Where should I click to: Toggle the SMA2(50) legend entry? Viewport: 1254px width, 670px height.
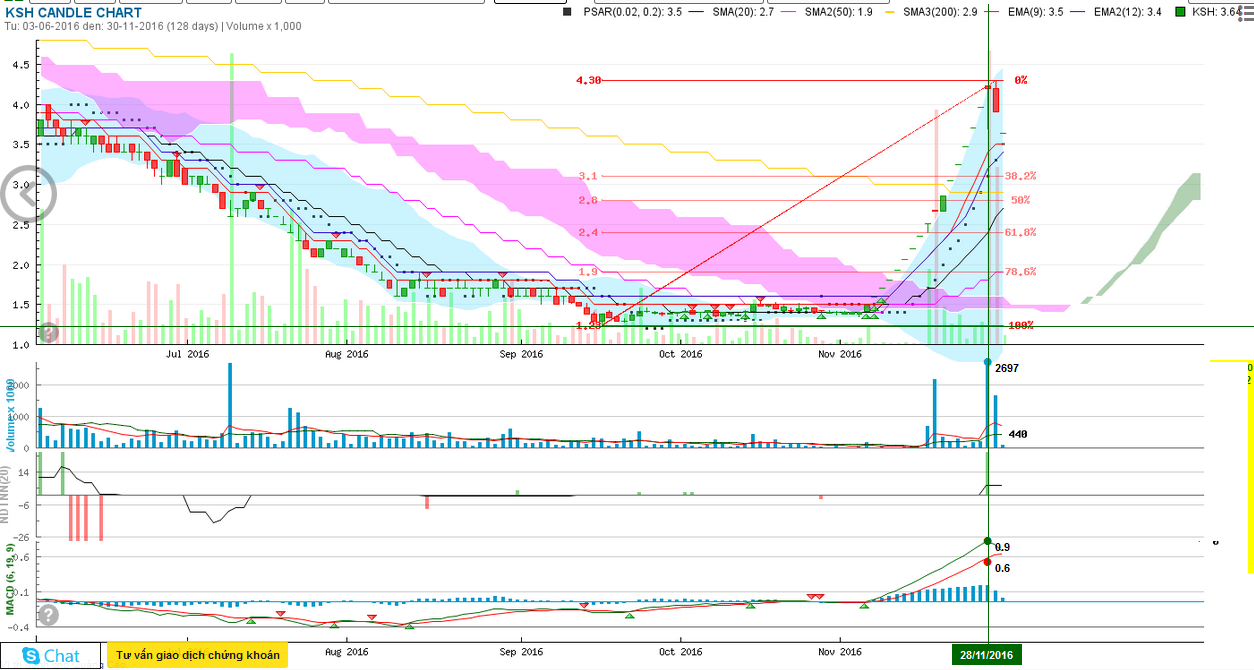pyautogui.click(x=839, y=12)
